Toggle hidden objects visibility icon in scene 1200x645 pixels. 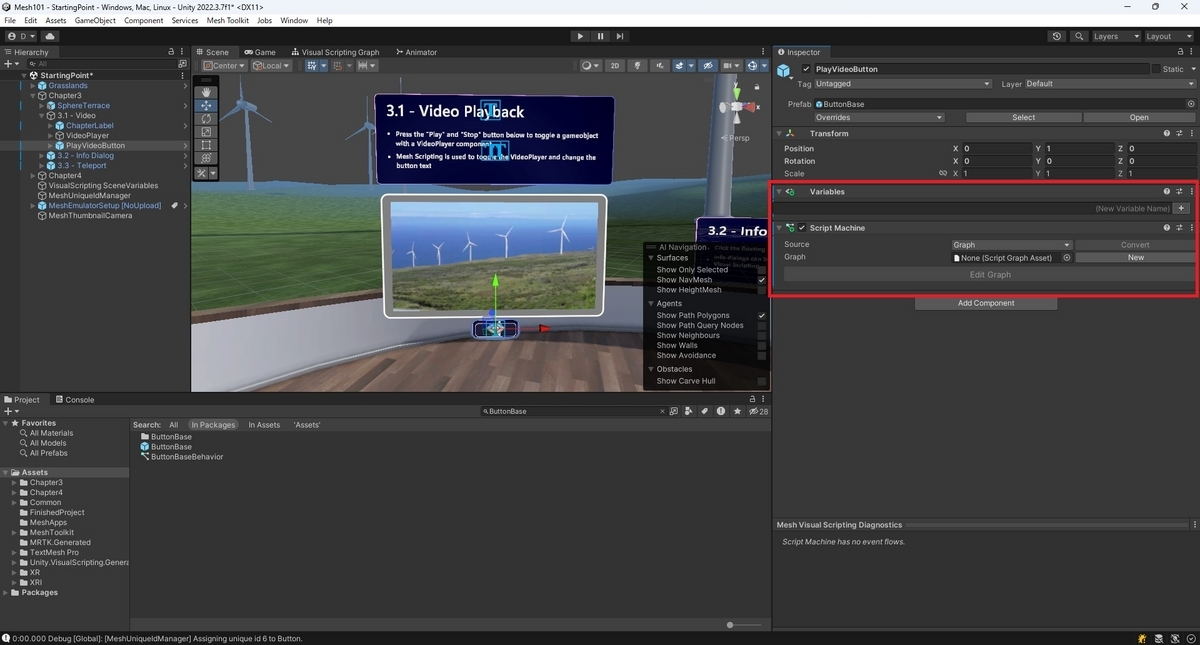tap(708, 66)
